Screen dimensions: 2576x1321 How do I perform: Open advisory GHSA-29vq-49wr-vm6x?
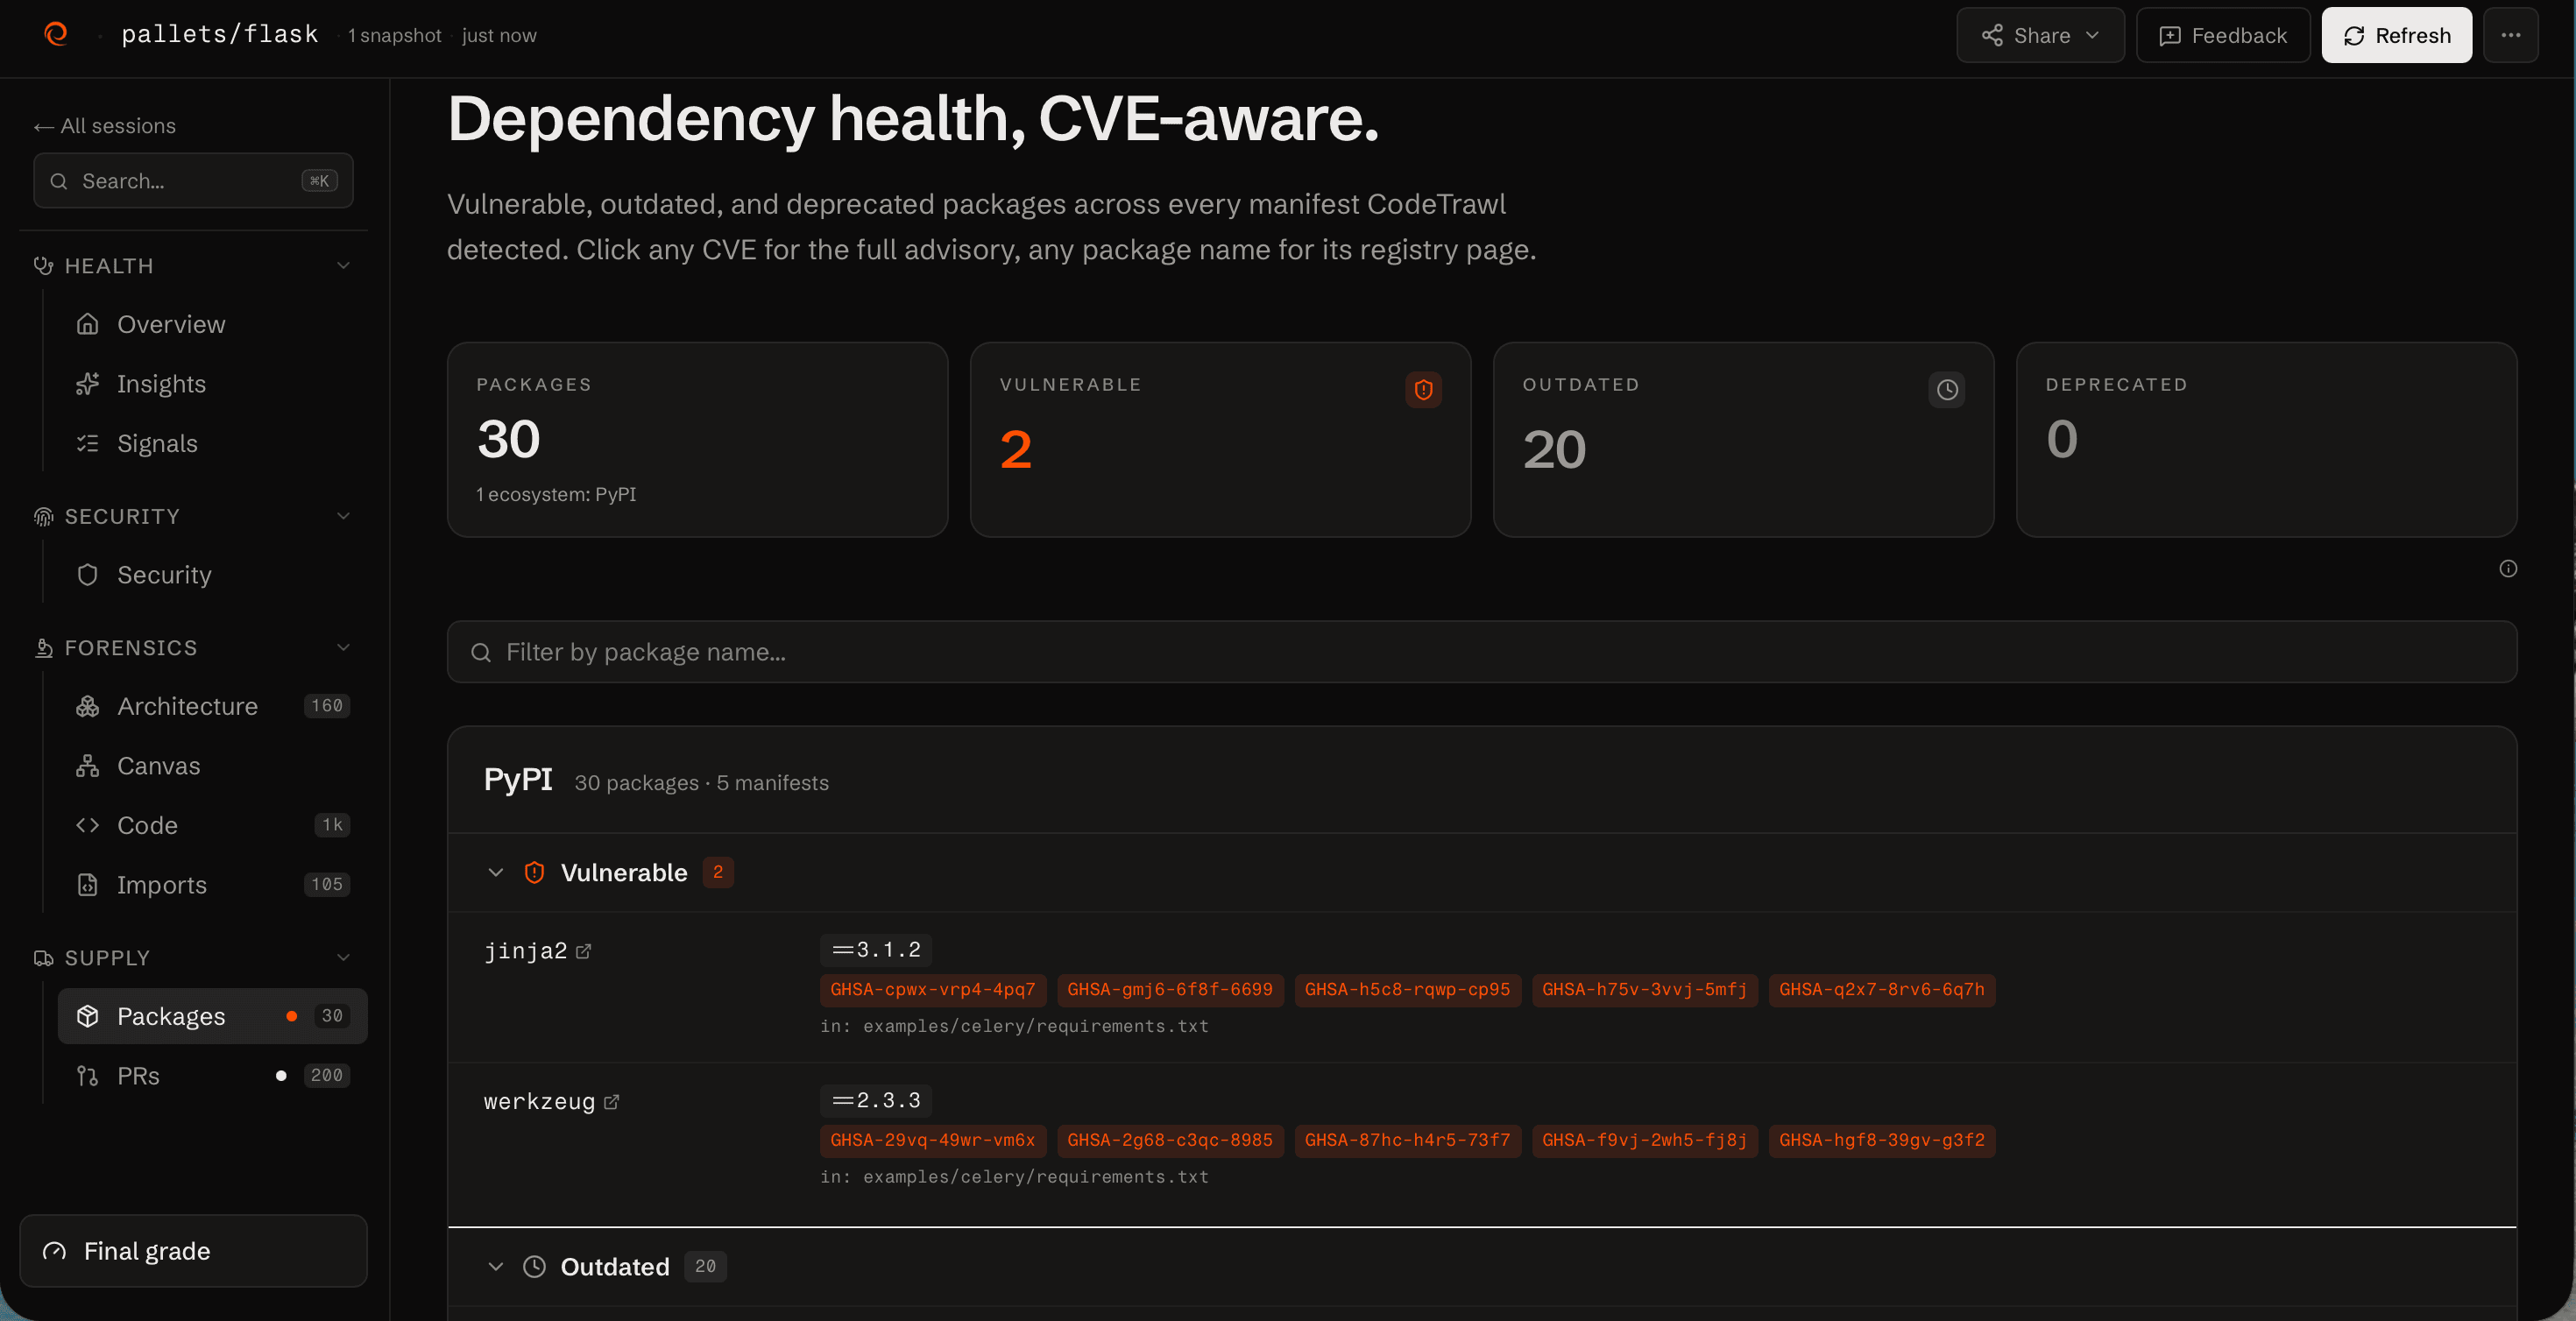[x=932, y=1141]
